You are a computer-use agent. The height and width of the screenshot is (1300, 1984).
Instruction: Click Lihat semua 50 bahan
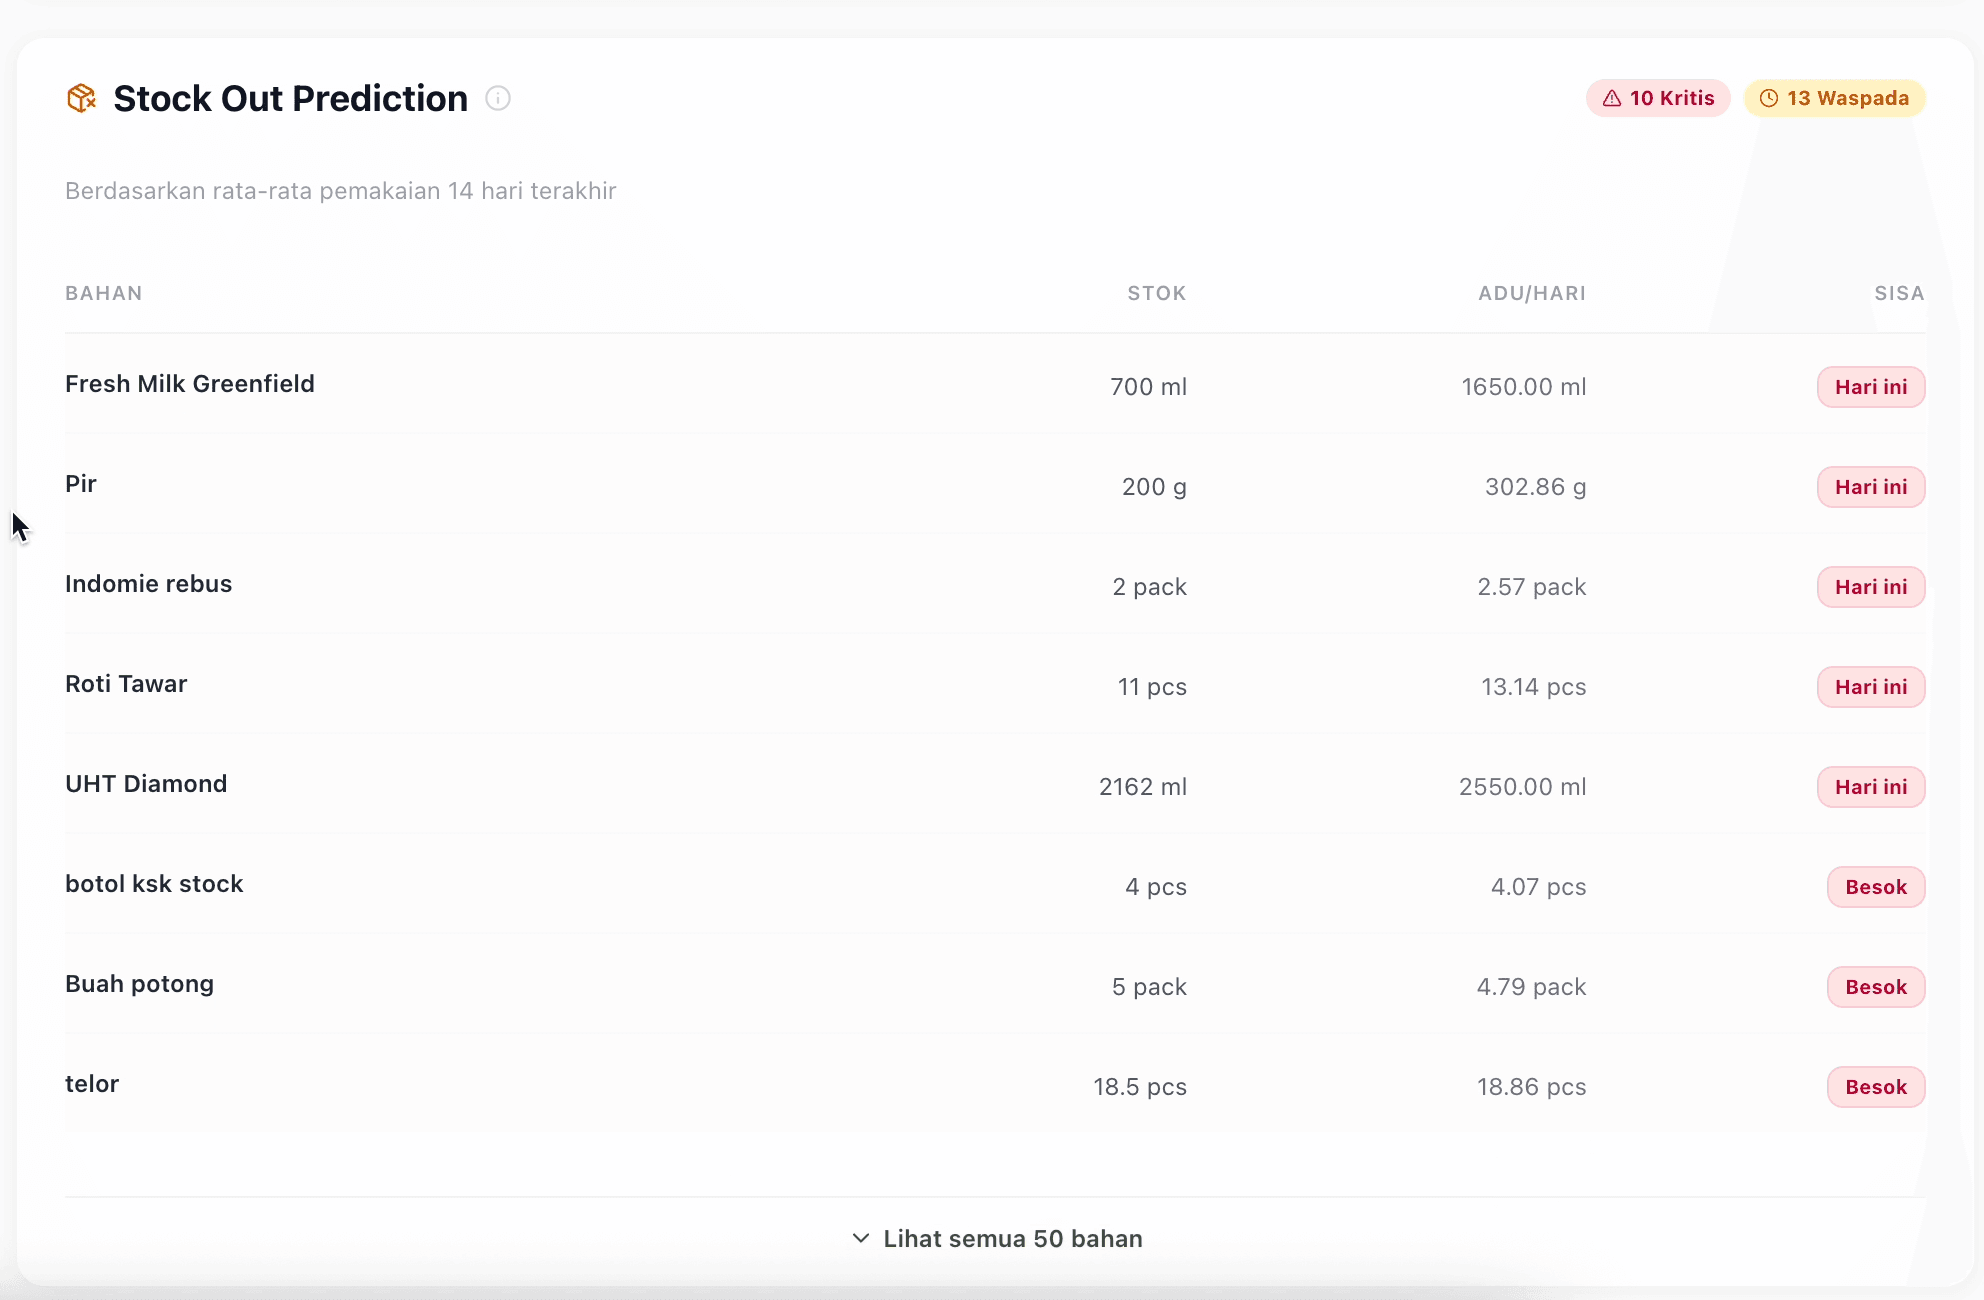coord(1012,1238)
